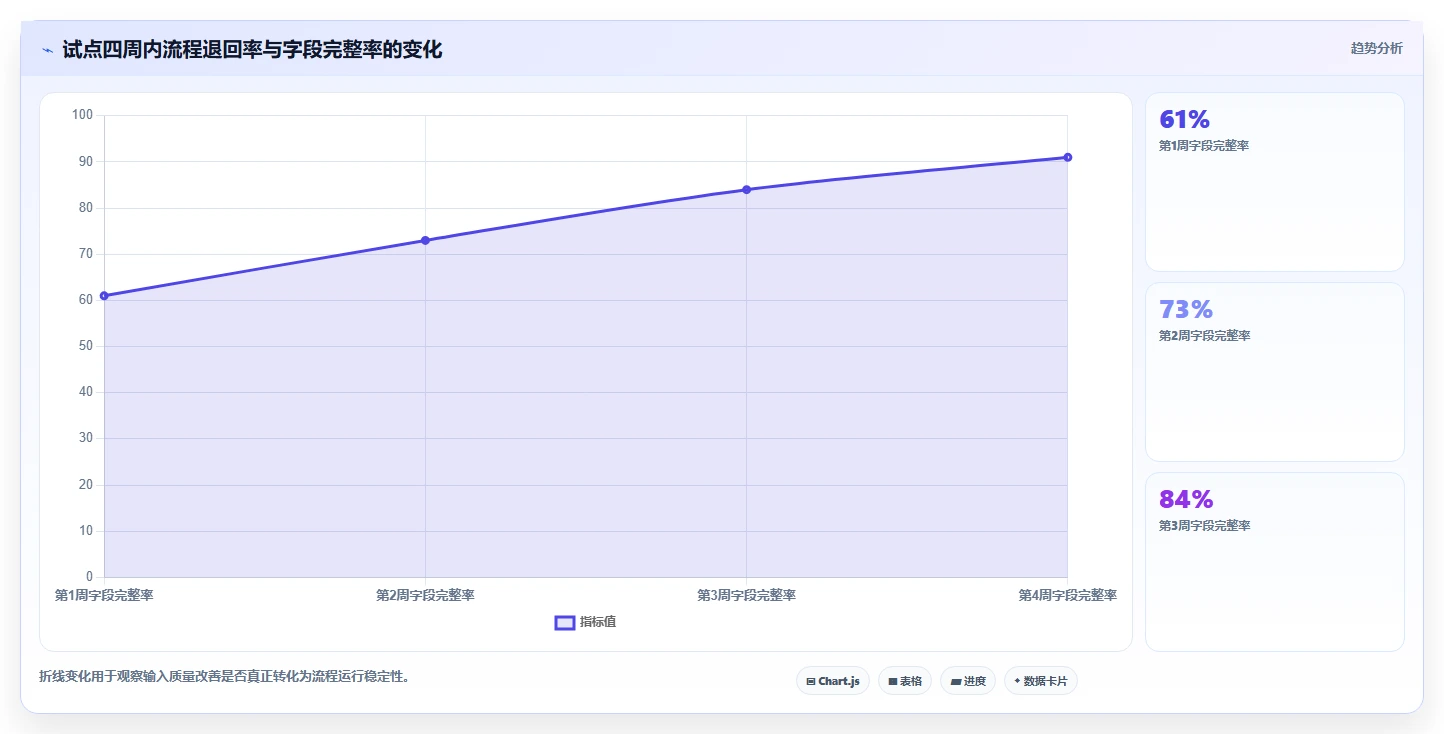Click the 第1周字段完整率 caption under 61%
Image resolution: width=1444 pixels, height=734 pixels.
tap(1204, 146)
